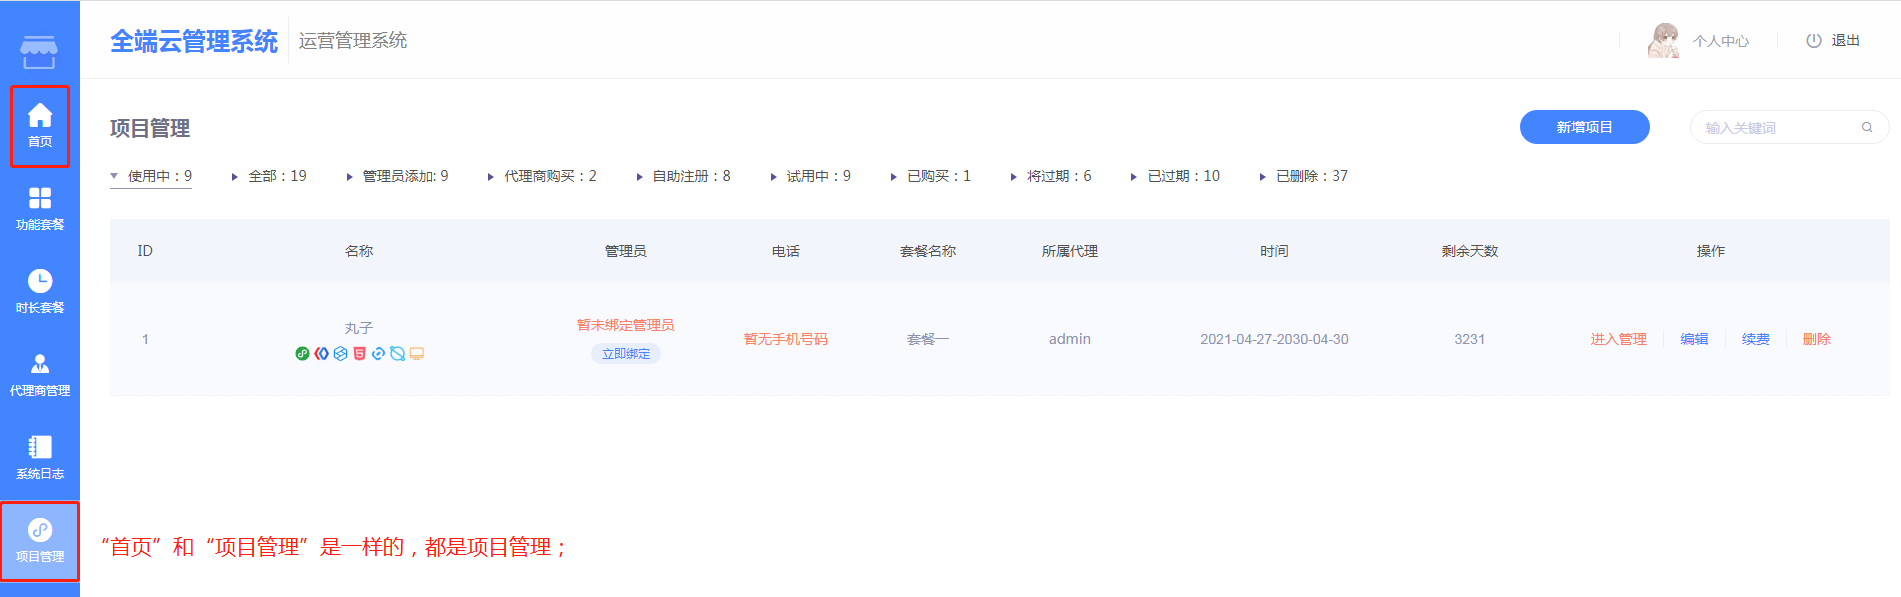Viewport: 1901px width, 597px height.
Task: Click the 所属代理 column header
Action: click(x=1069, y=251)
